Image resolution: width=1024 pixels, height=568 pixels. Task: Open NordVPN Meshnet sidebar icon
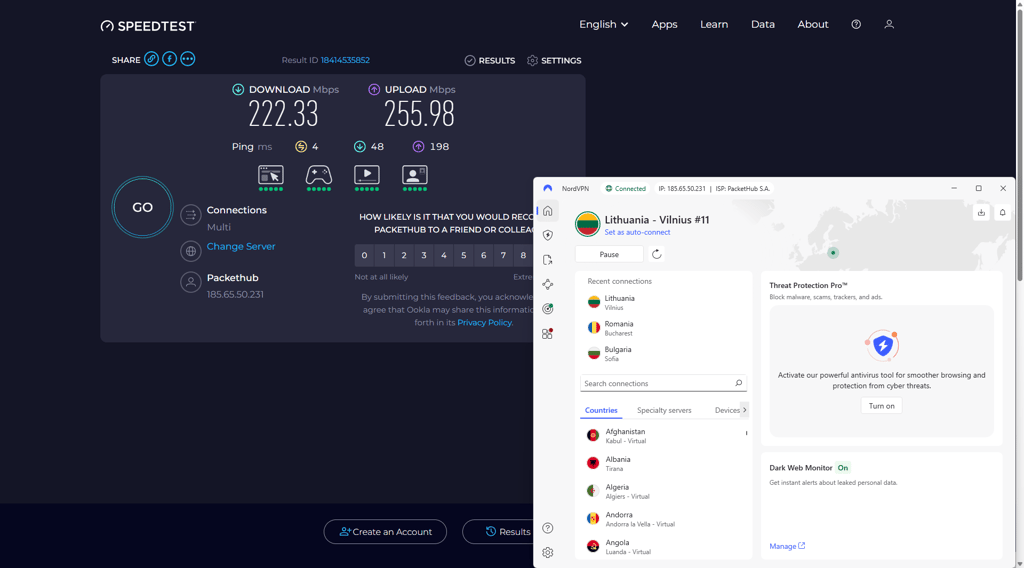click(x=548, y=284)
